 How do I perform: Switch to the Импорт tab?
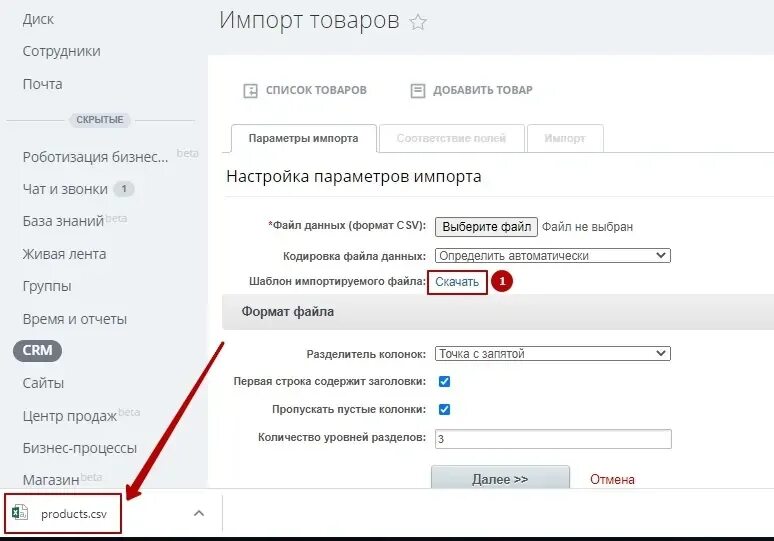click(565, 138)
